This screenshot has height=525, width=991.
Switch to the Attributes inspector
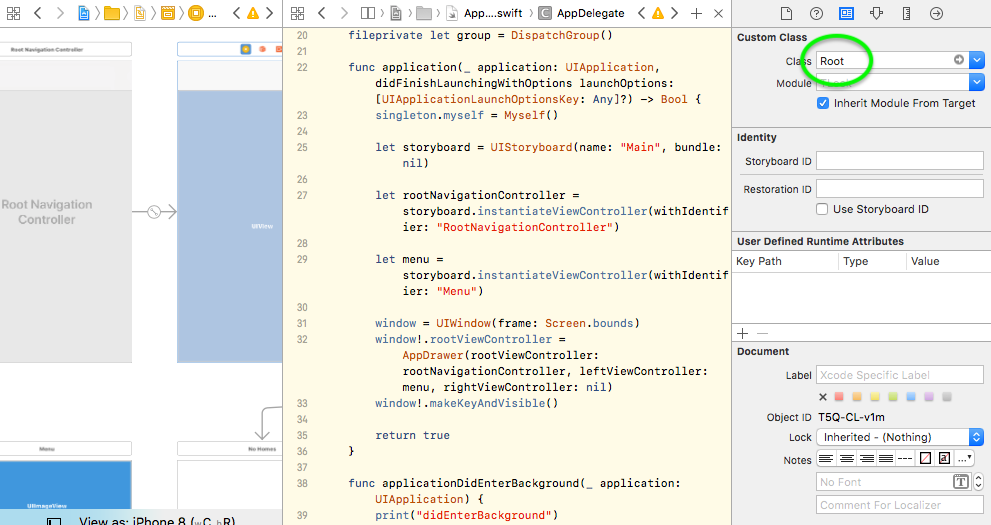pos(877,13)
